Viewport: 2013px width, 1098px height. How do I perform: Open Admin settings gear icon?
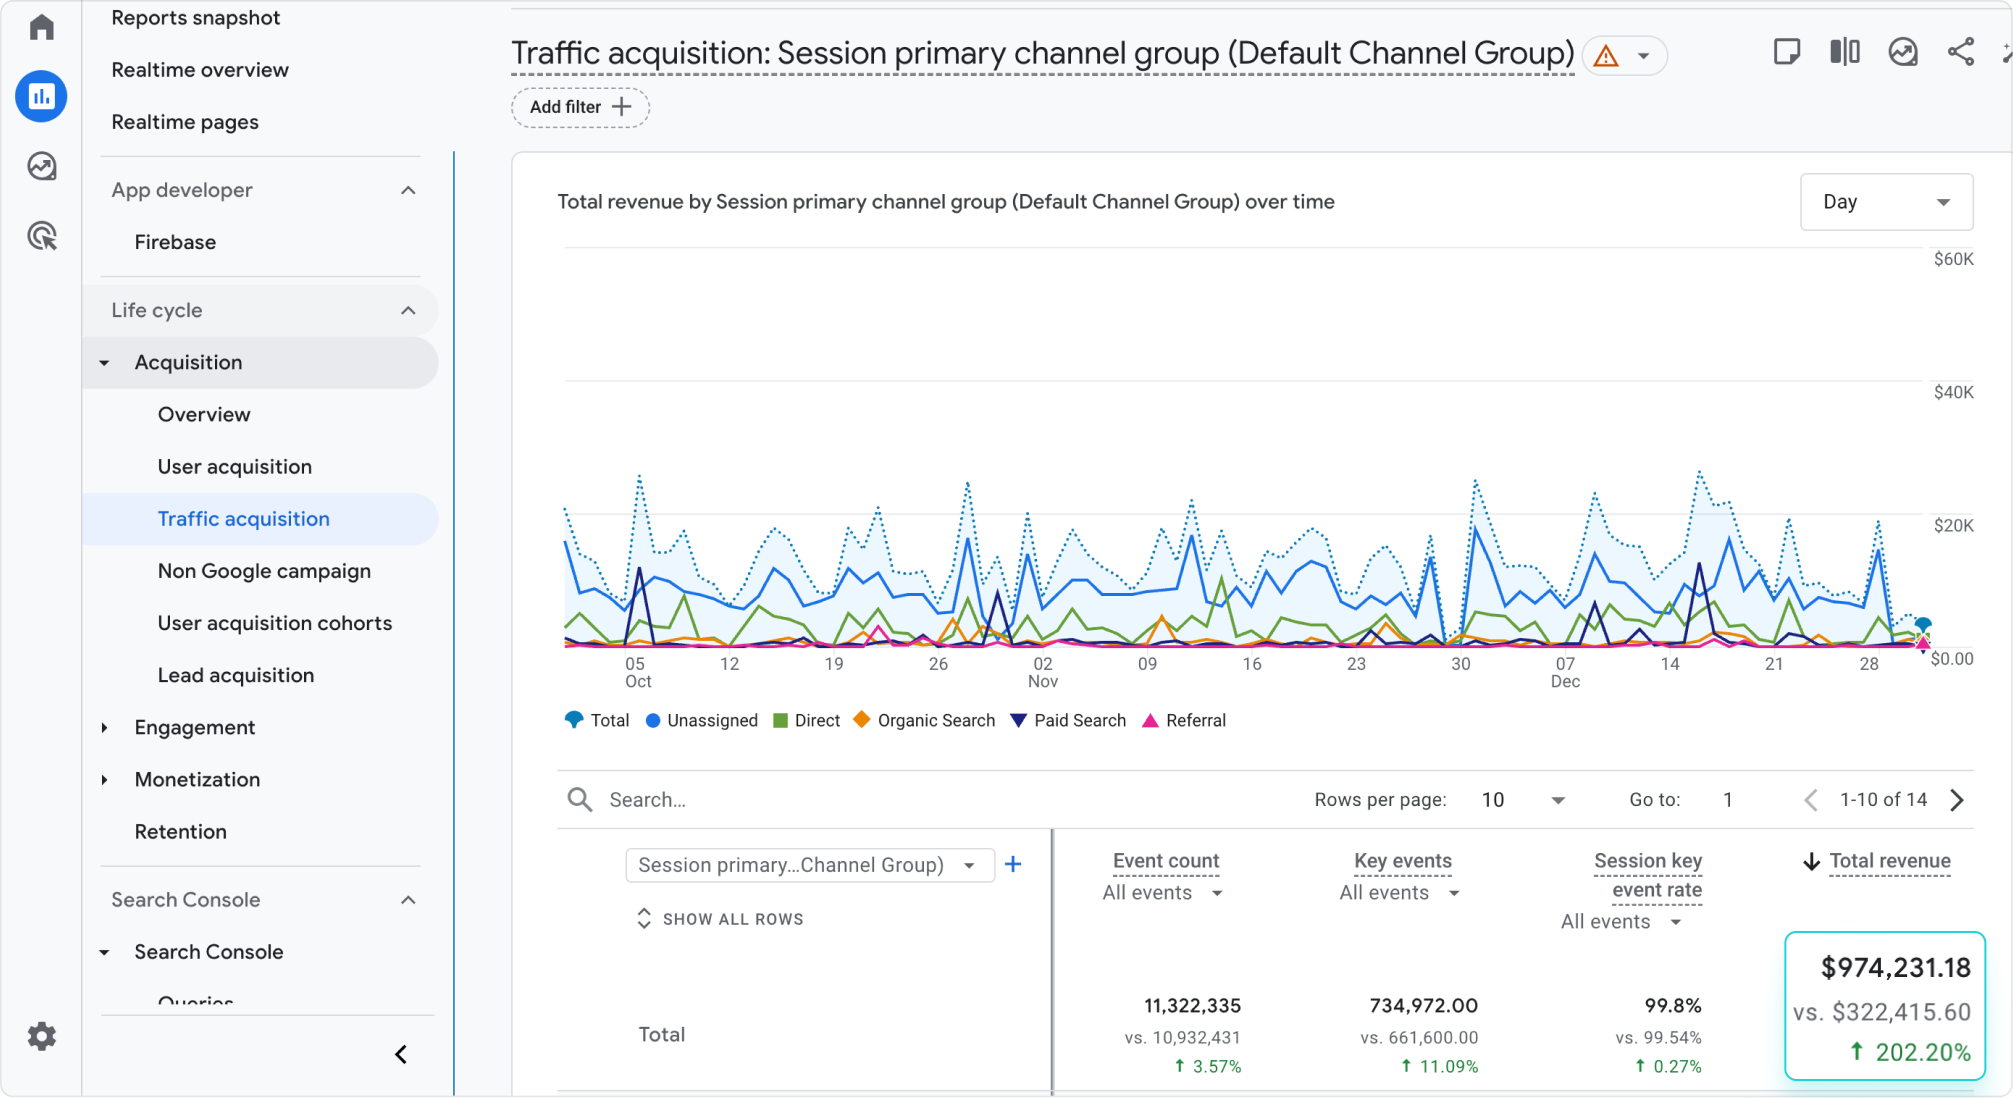[41, 1036]
